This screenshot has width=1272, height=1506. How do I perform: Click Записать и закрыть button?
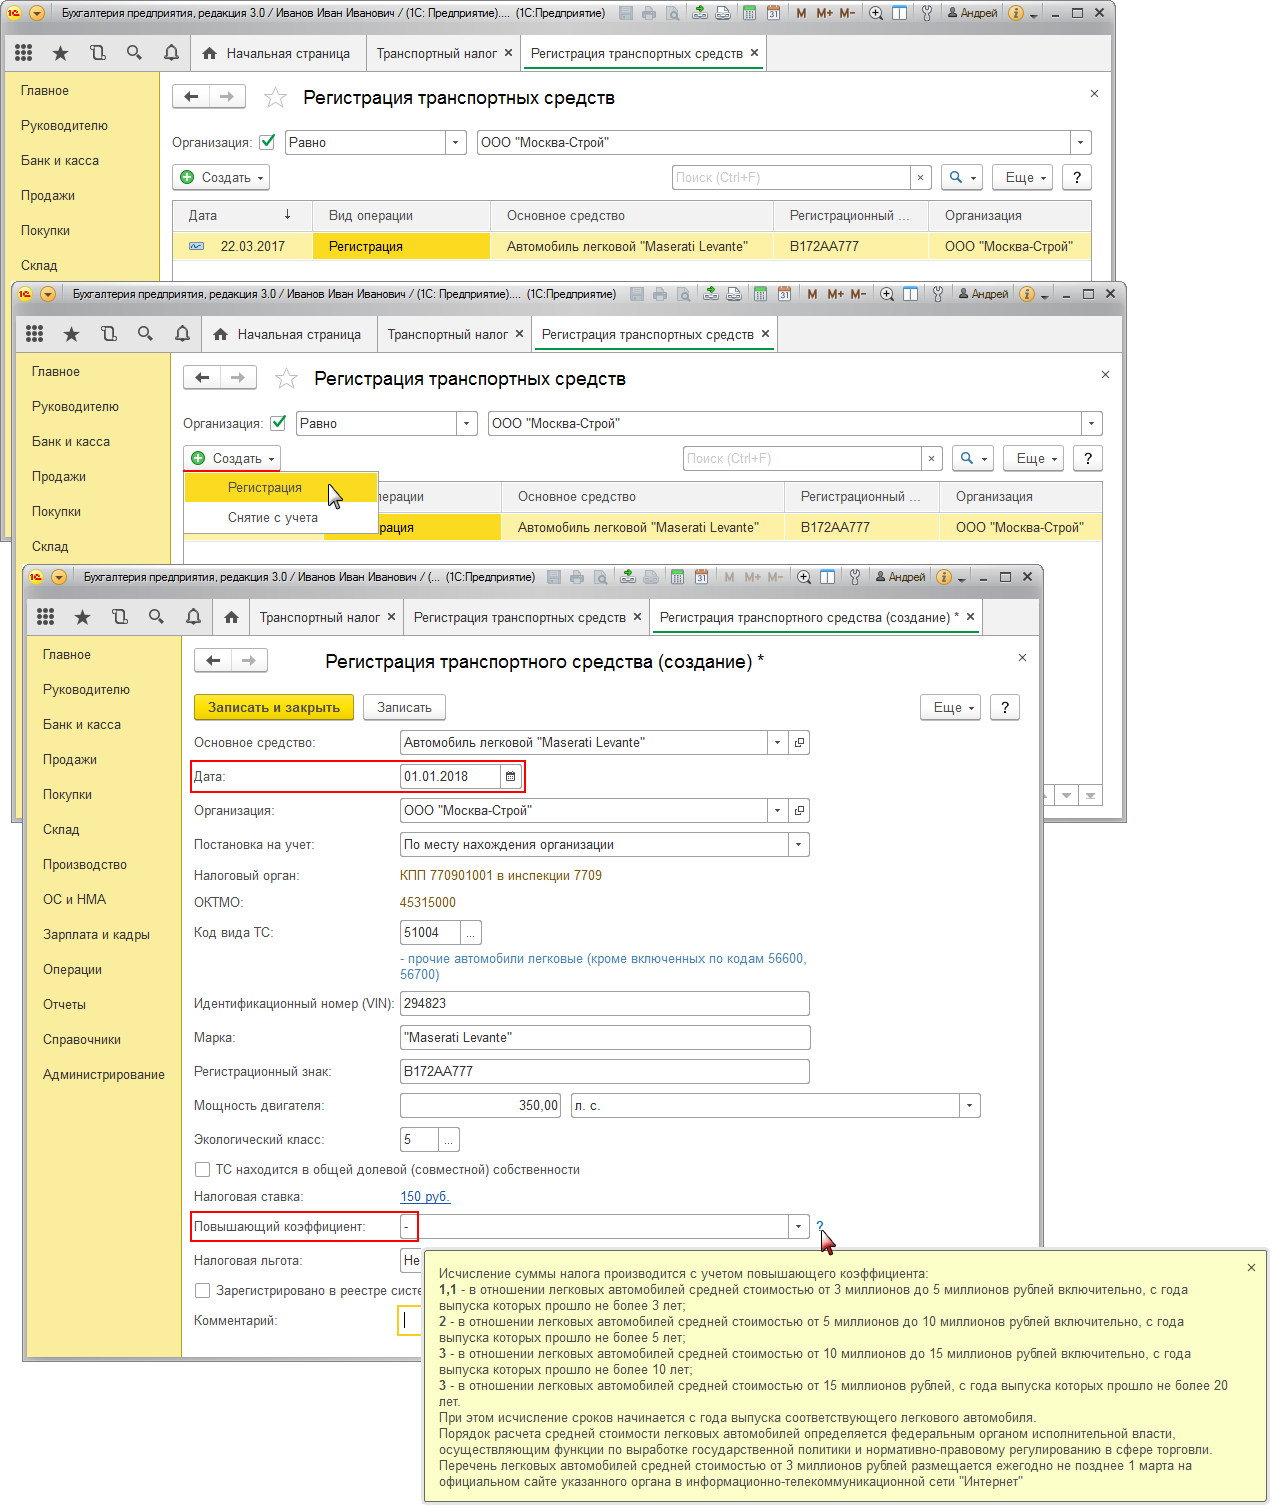point(274,707)
